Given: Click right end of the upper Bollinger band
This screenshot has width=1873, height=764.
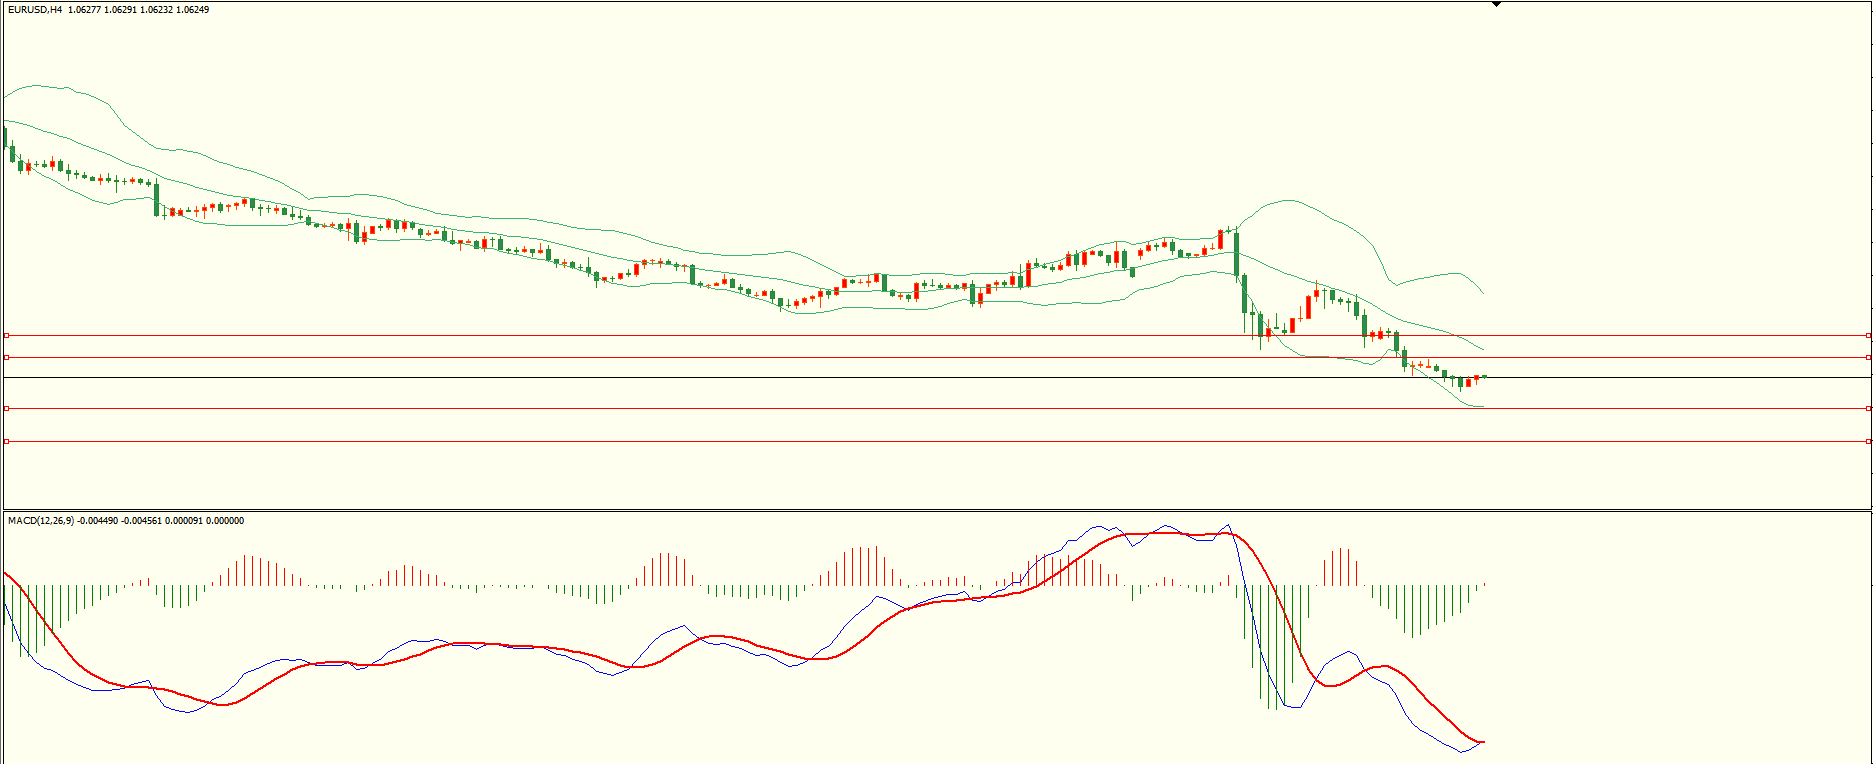Looking at the screenshot, I should coord(1483,293).
